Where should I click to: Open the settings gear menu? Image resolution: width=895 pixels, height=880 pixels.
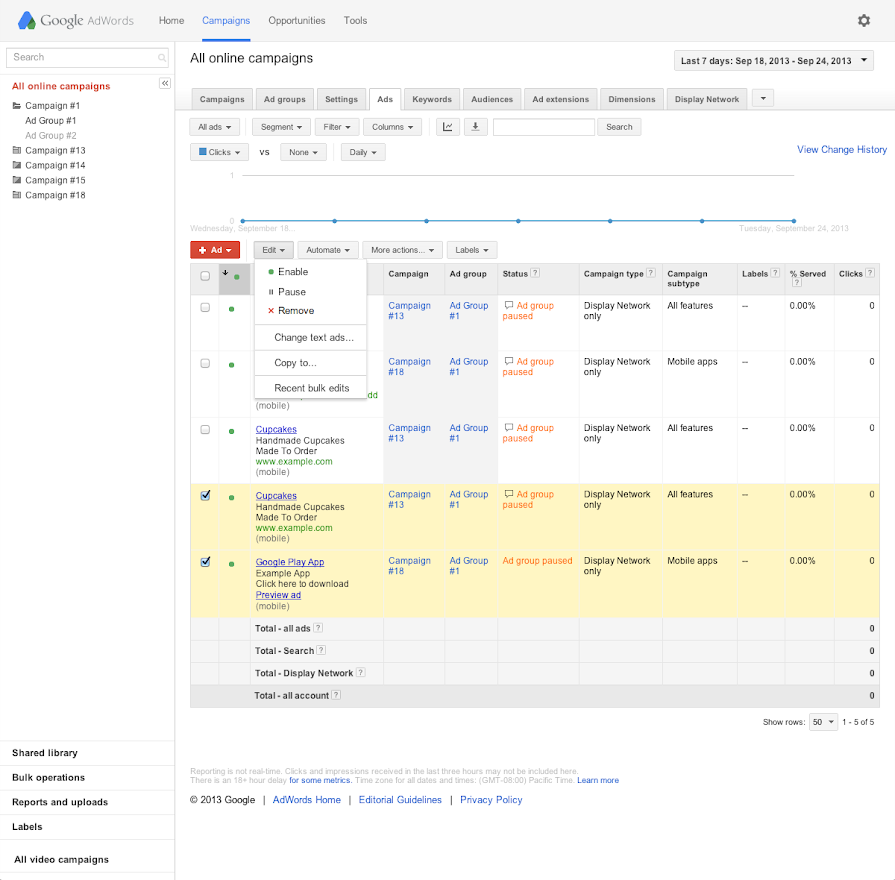coord(864,20)
